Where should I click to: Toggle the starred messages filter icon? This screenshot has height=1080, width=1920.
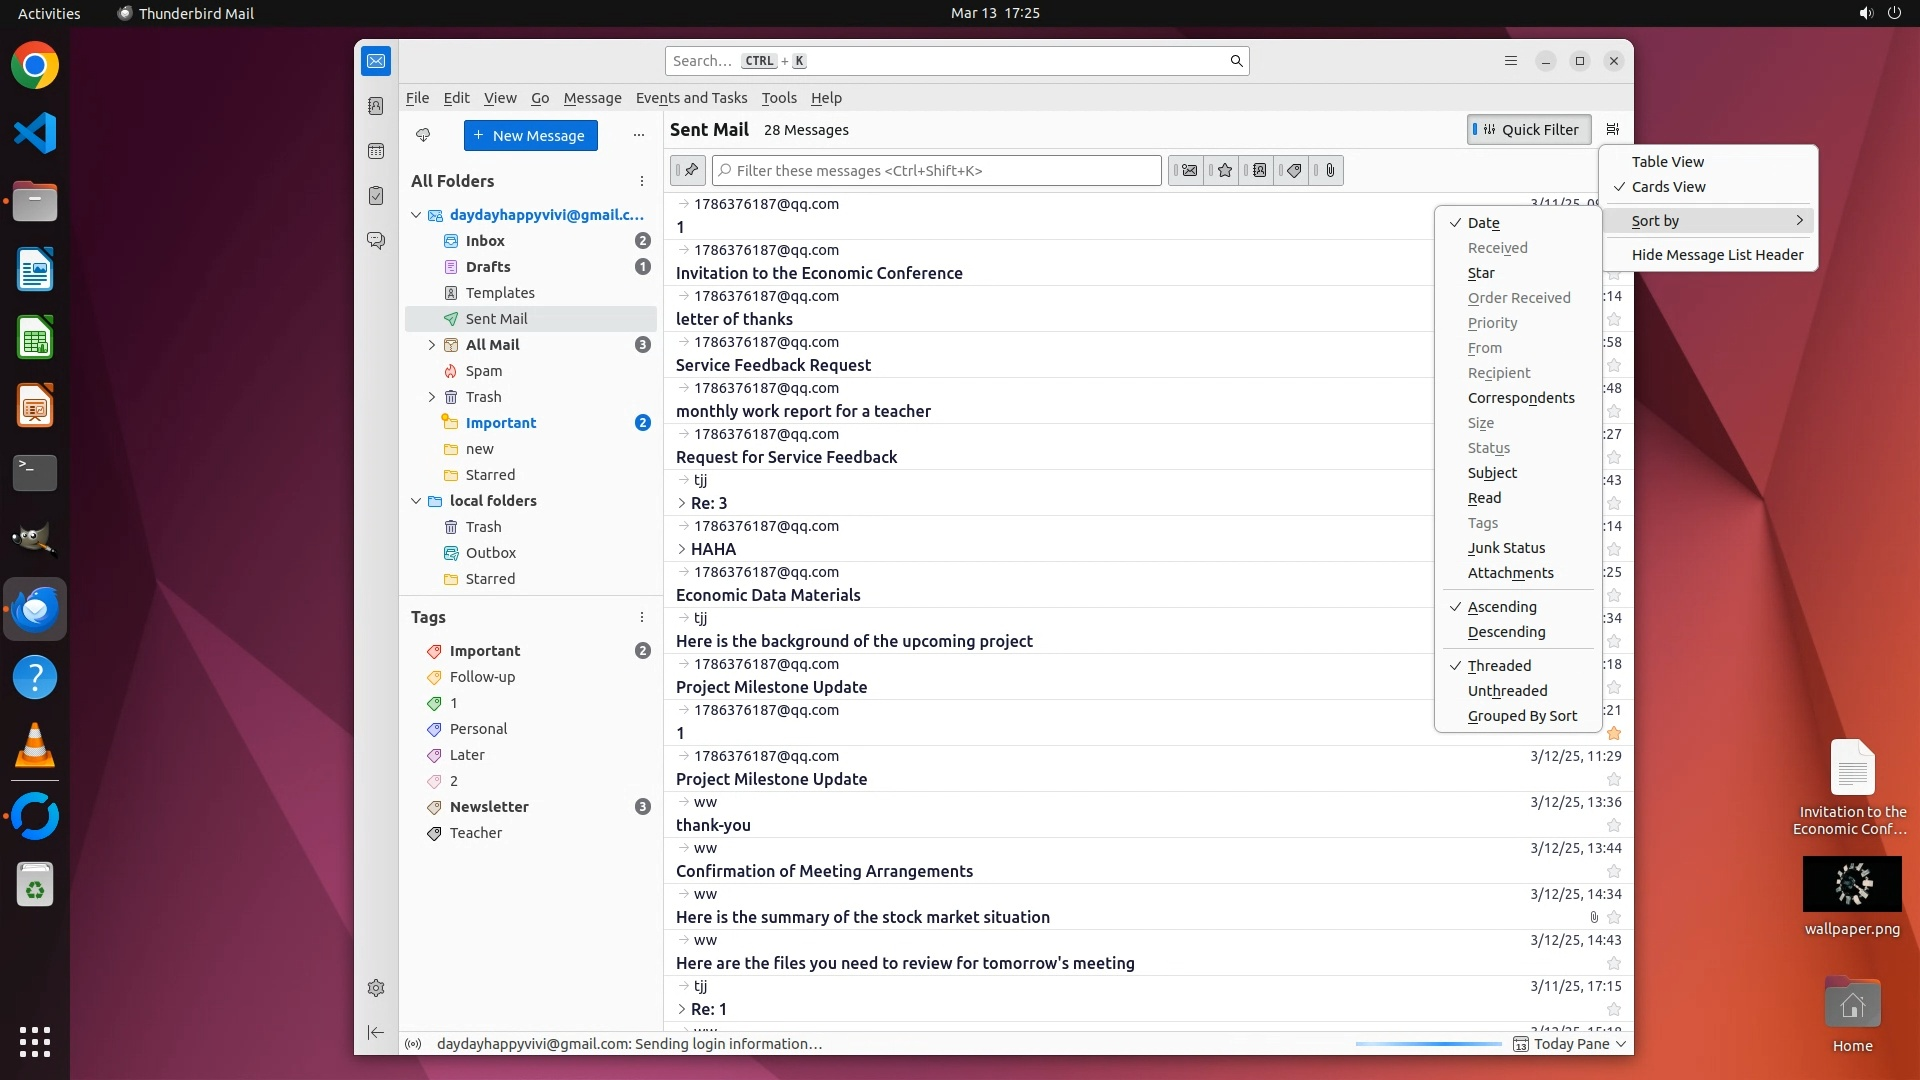1224,171
